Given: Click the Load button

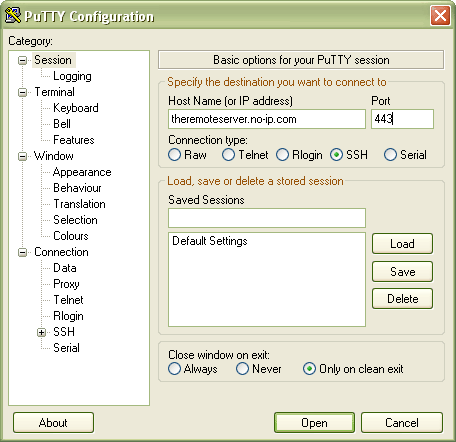Looking at the screenshot, I should (402, 244).
